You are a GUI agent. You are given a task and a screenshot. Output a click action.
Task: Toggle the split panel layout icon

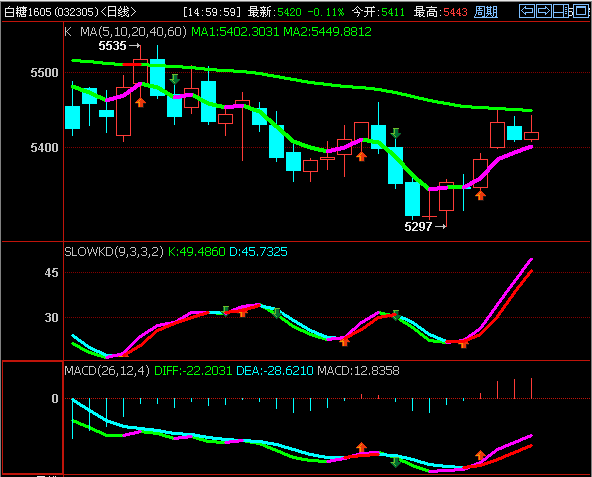(561, 11)
